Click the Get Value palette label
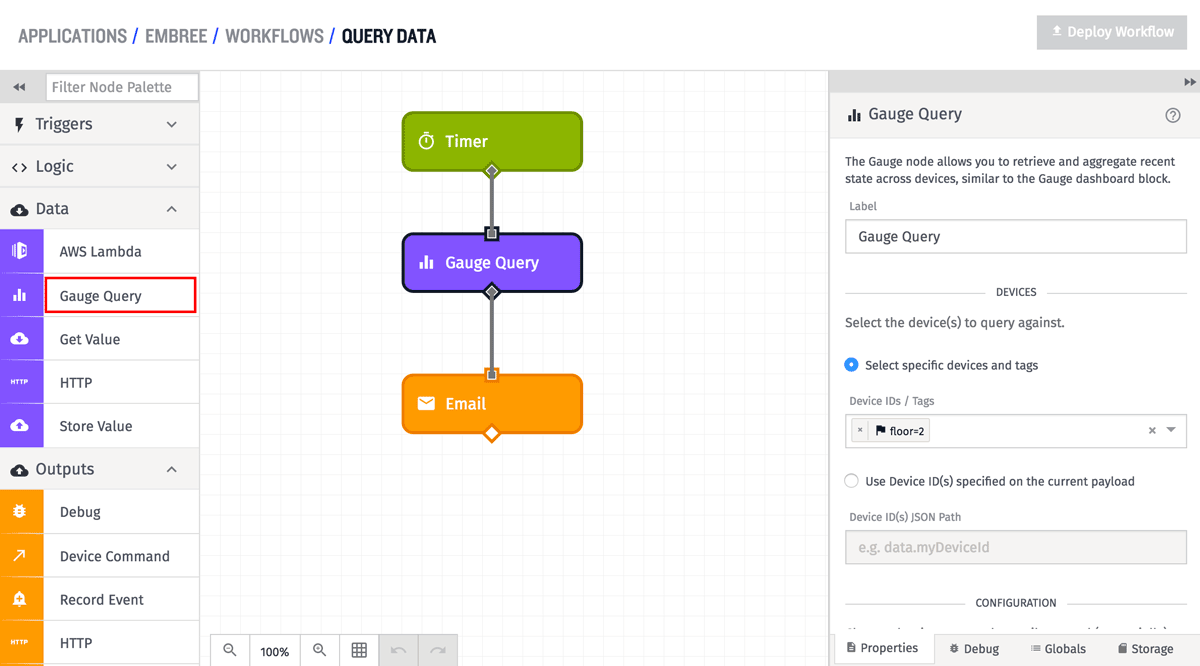1200x666 pixels. click(90, 339)
